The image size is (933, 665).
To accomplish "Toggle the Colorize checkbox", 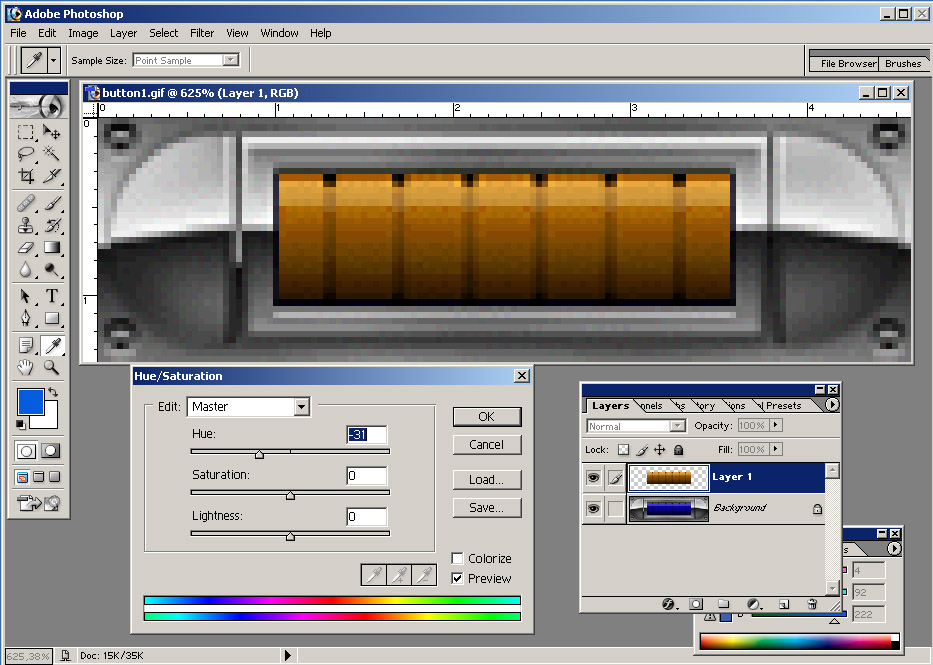I will click(457, 559).
